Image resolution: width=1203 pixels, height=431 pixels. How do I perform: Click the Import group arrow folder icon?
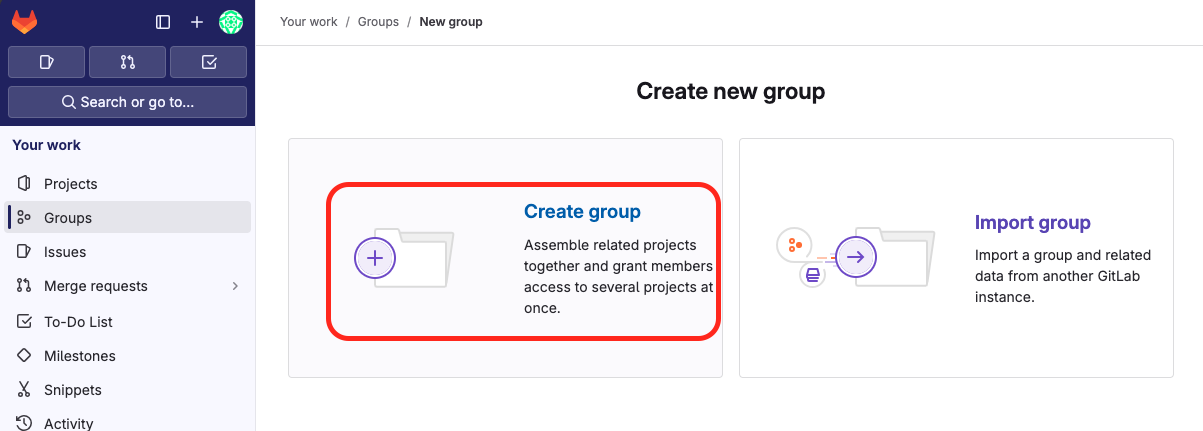tap(855, 257)
